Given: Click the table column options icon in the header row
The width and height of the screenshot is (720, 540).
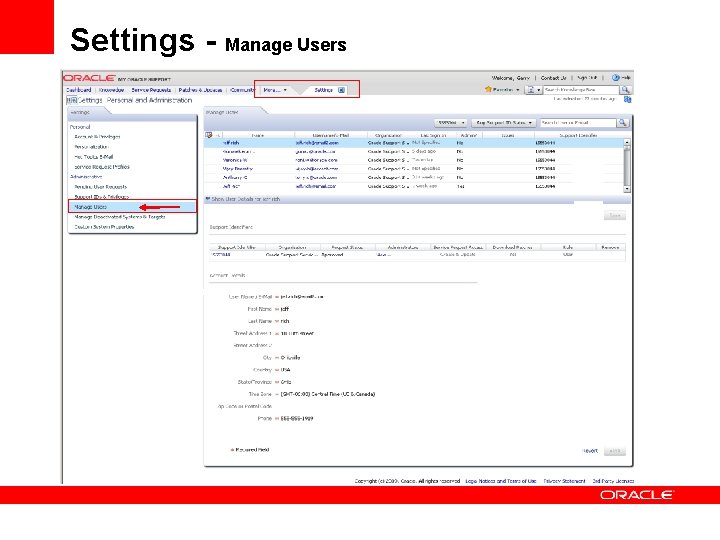Looking at the screenshot, I should tap(209, 135).
